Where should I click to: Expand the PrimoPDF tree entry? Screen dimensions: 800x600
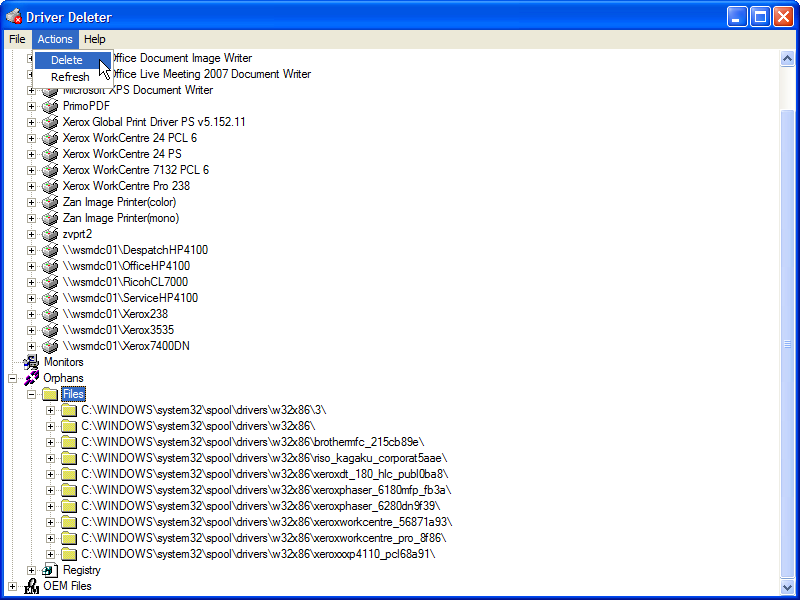click(x=31, y=106)
